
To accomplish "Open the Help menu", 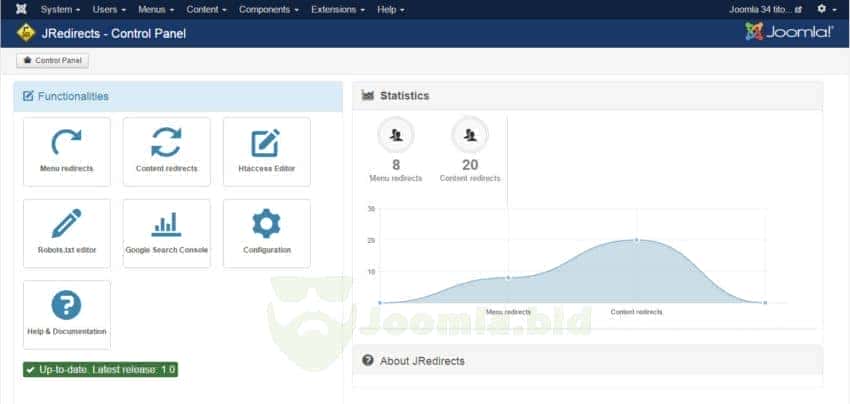I will pyautogui.click(x=391, y=10).
